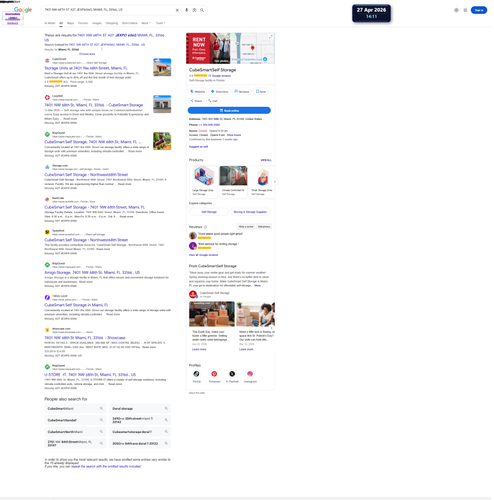
Task: Select the All results tab
Action: 61,23
